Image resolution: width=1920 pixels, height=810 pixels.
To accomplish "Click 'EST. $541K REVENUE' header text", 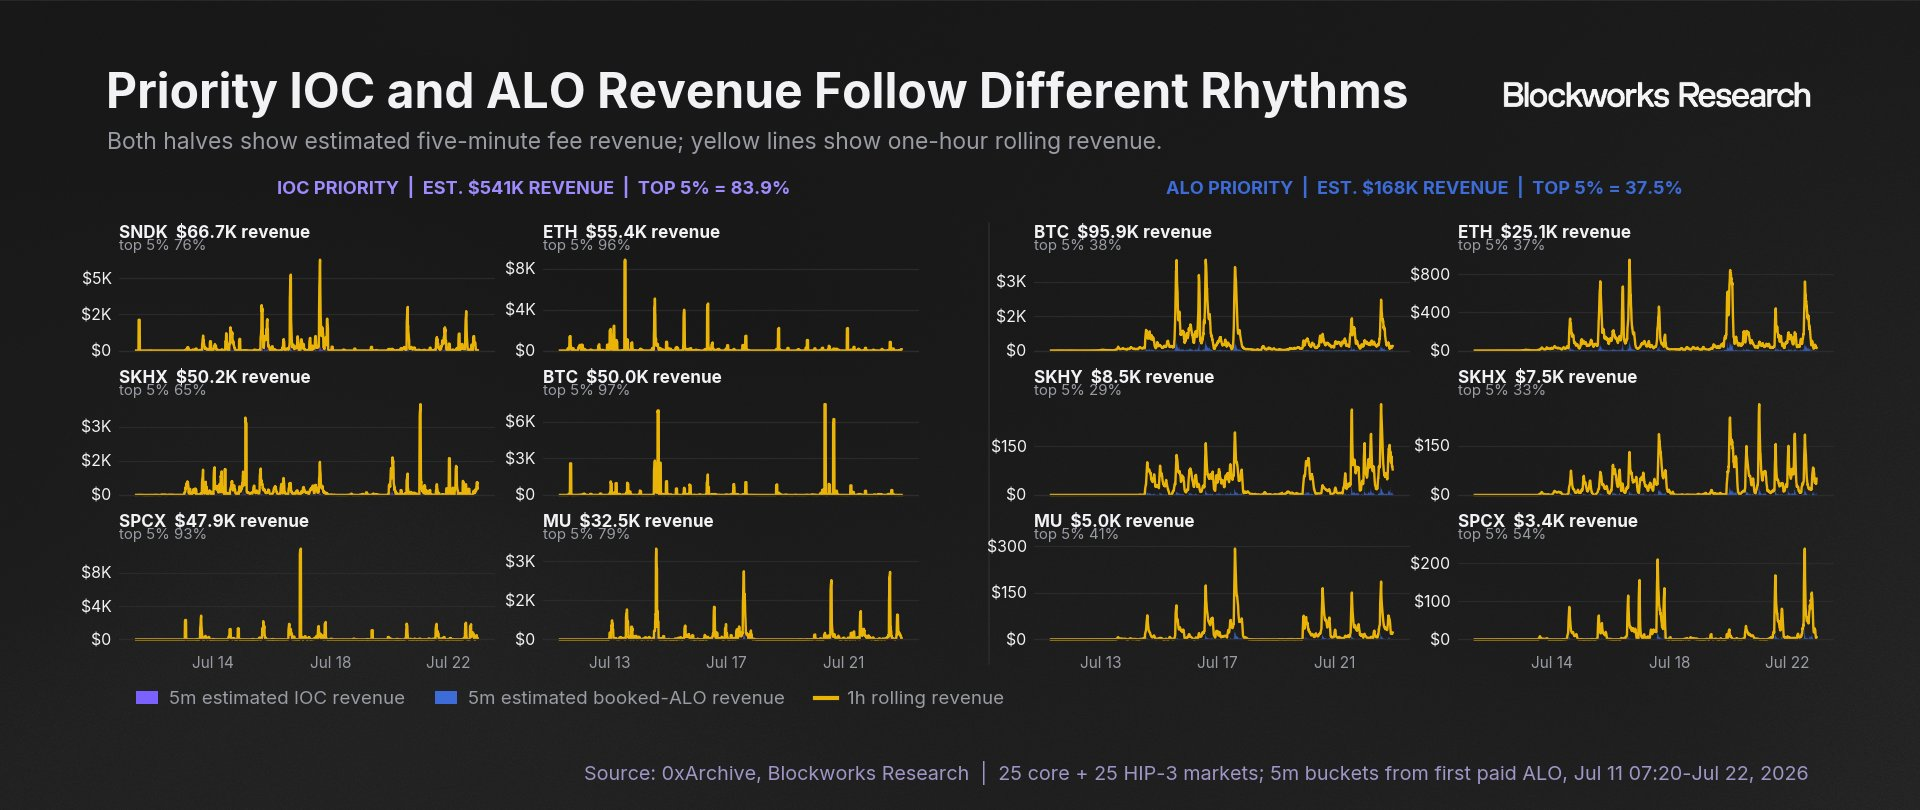I will (x=518, y=188).
